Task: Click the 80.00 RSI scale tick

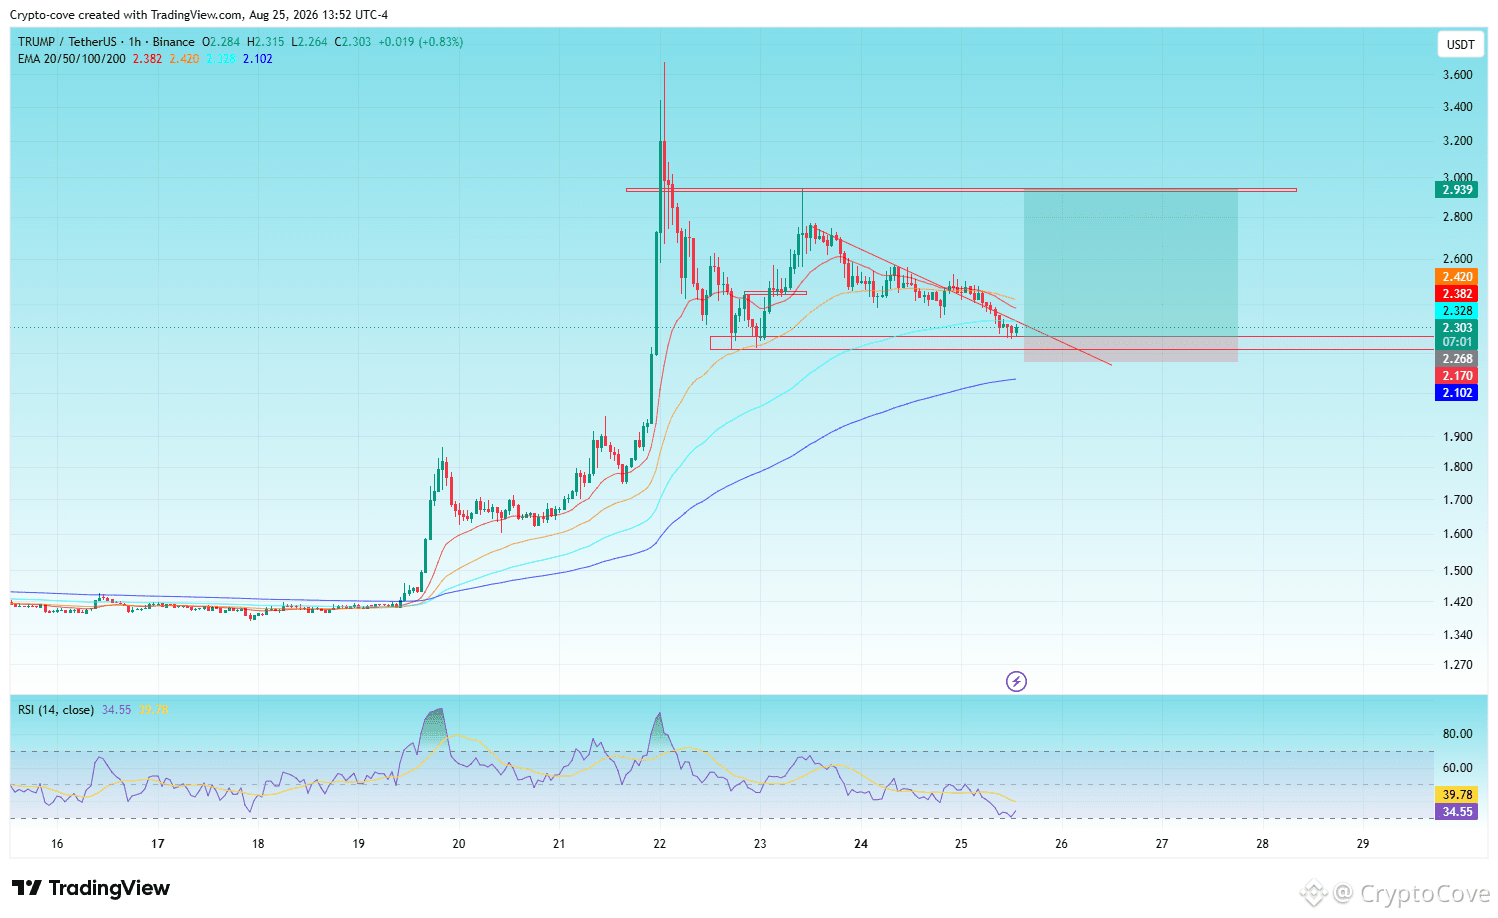Action: tap(1457, 734)
